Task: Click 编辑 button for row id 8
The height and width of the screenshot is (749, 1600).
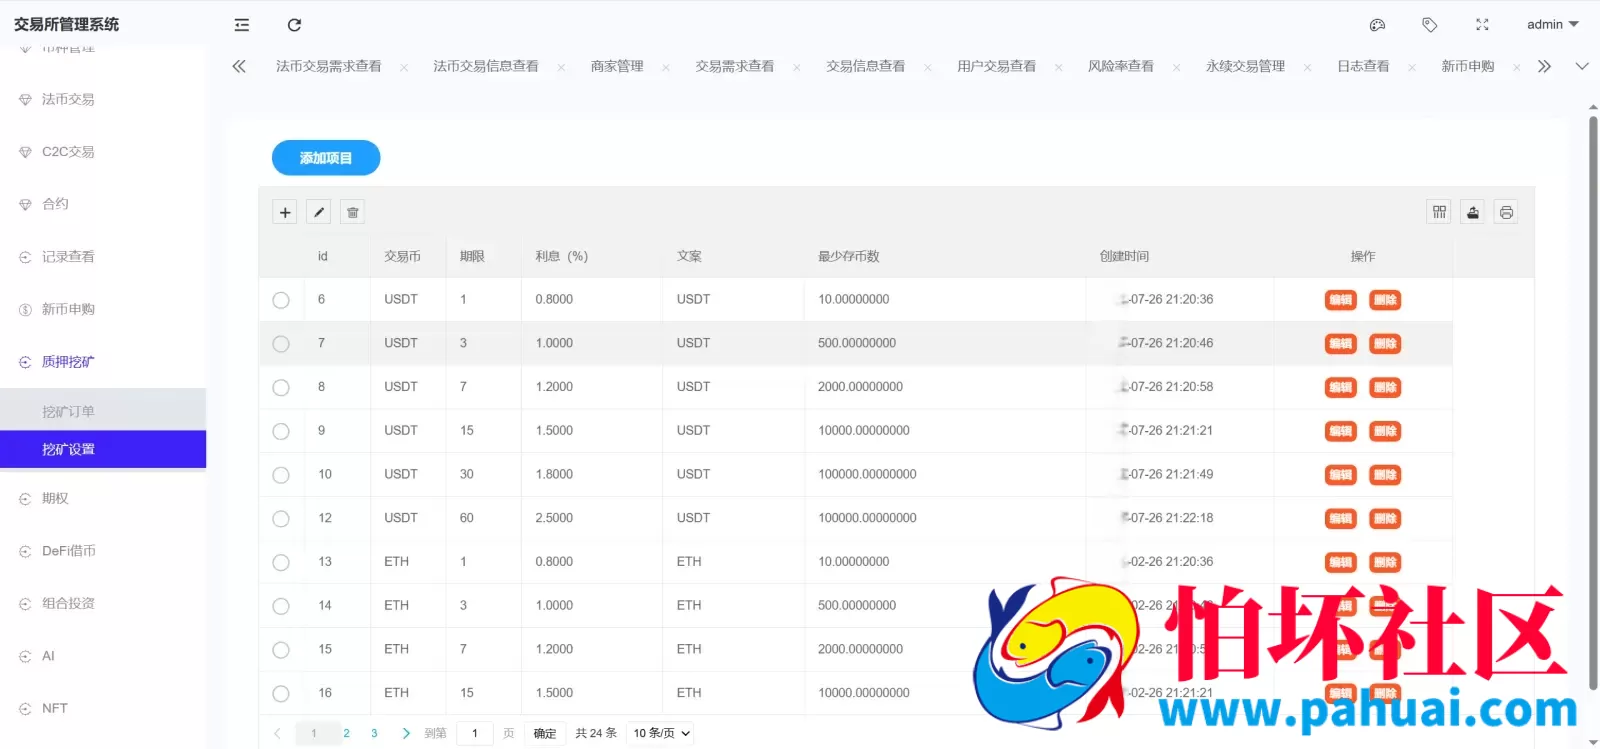Action: 1341,388
